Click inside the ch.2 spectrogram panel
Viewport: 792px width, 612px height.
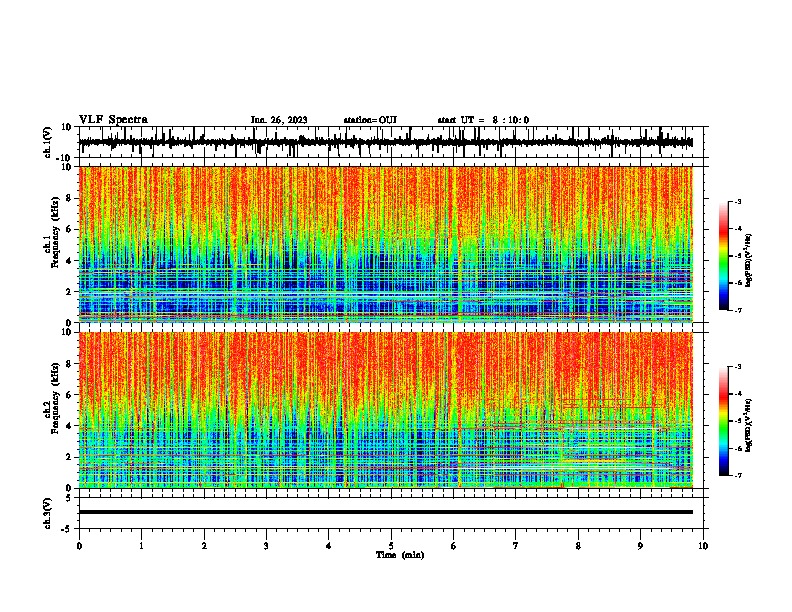[x=386, y=410]
